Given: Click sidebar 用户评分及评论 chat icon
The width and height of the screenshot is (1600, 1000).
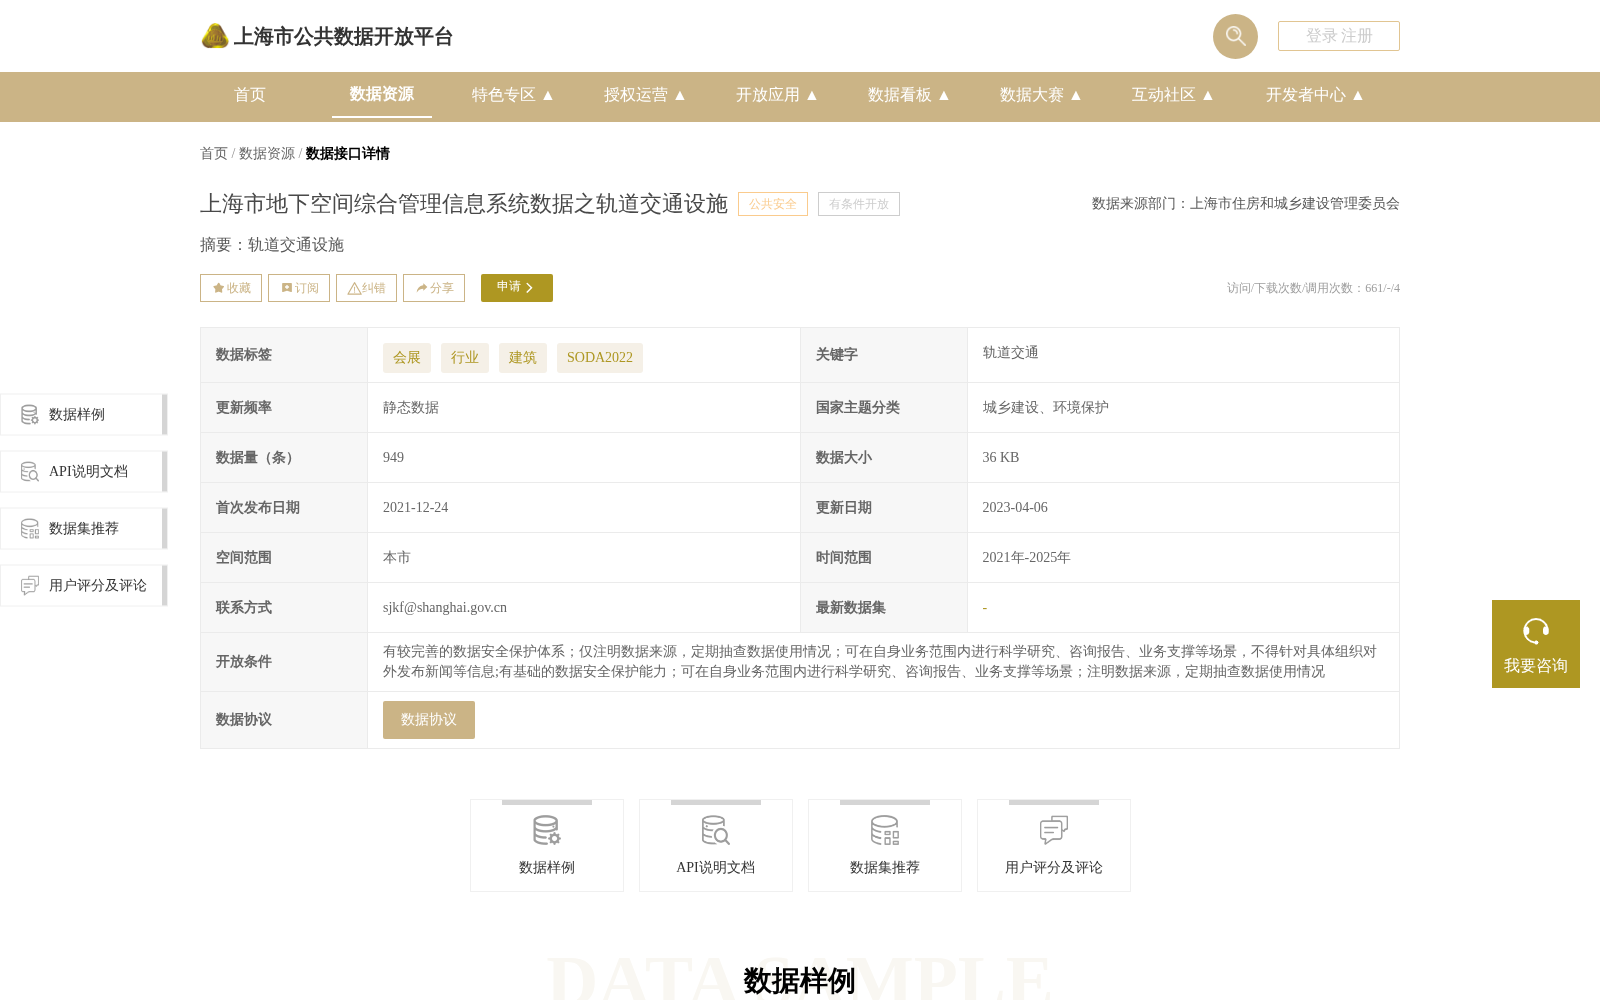Looking at the screenshot, I should tap(30, 585).
